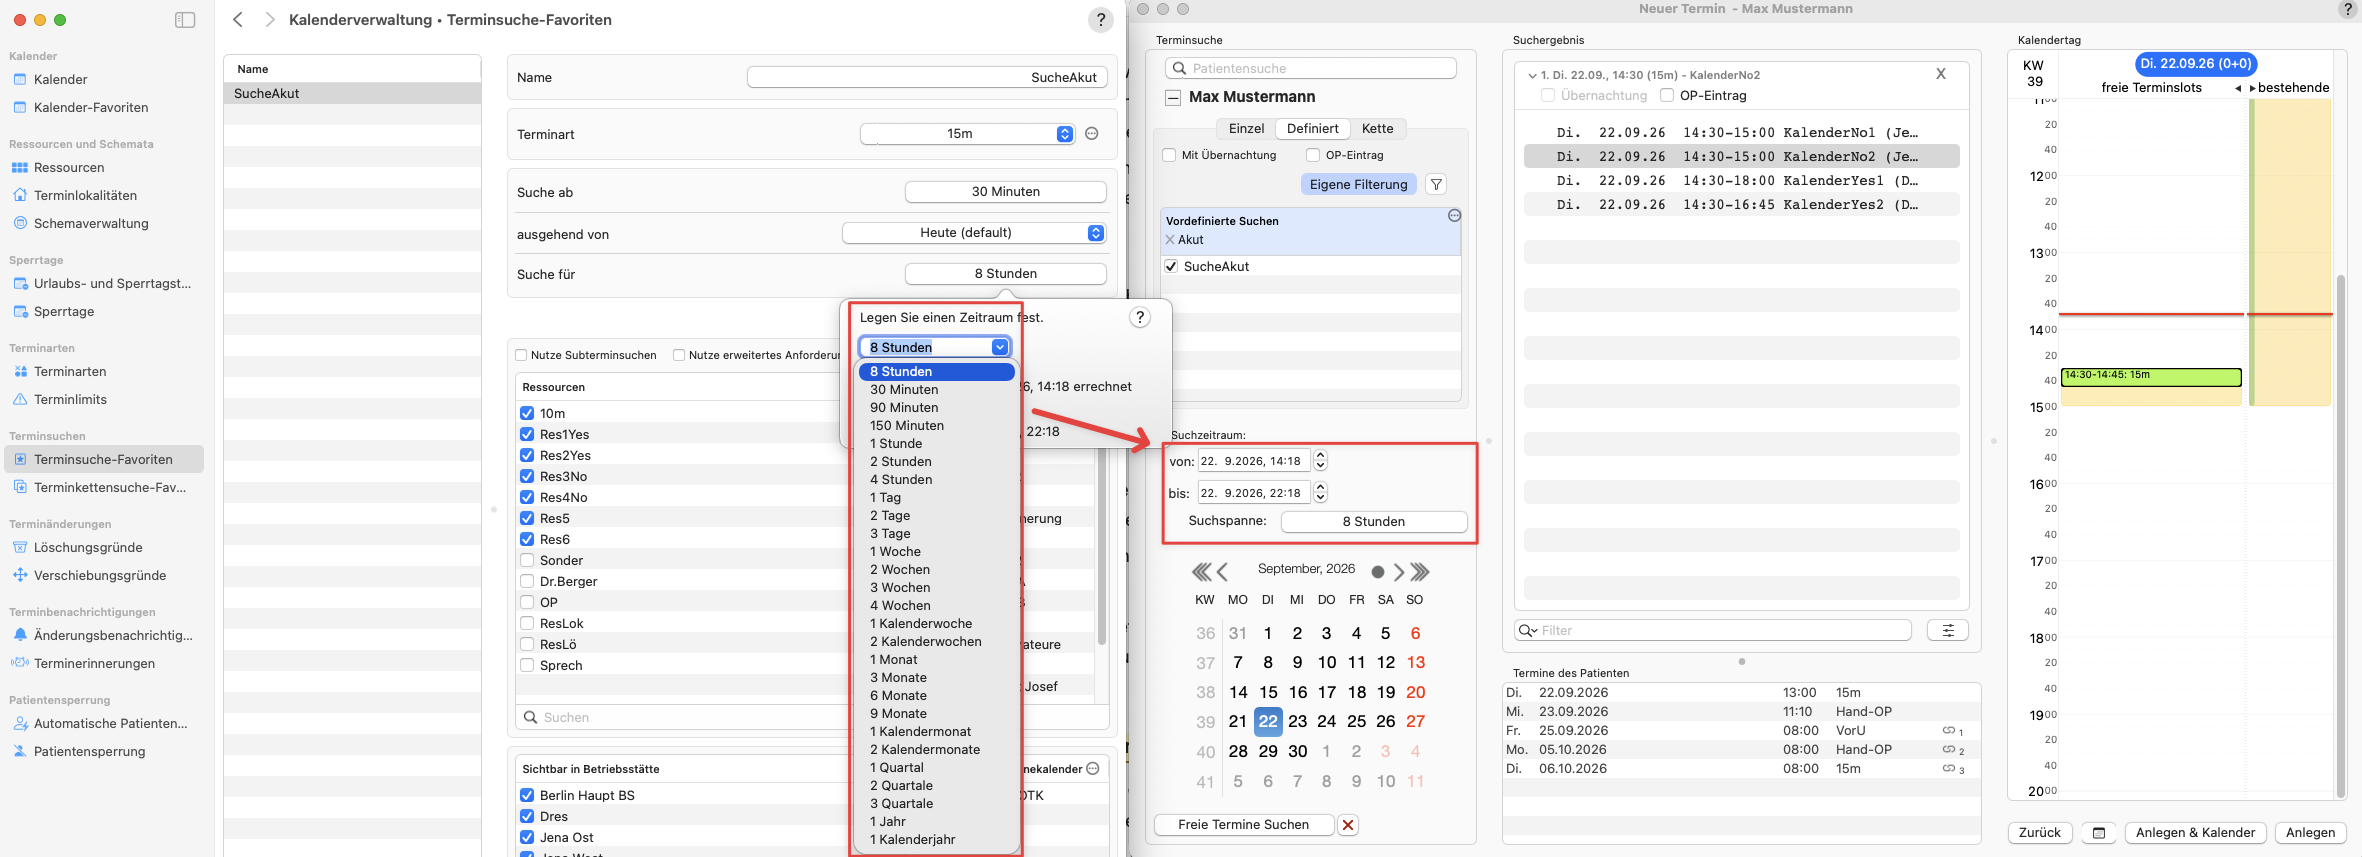
Task: Remove the first search result with X
Action: pos(1941,74)
